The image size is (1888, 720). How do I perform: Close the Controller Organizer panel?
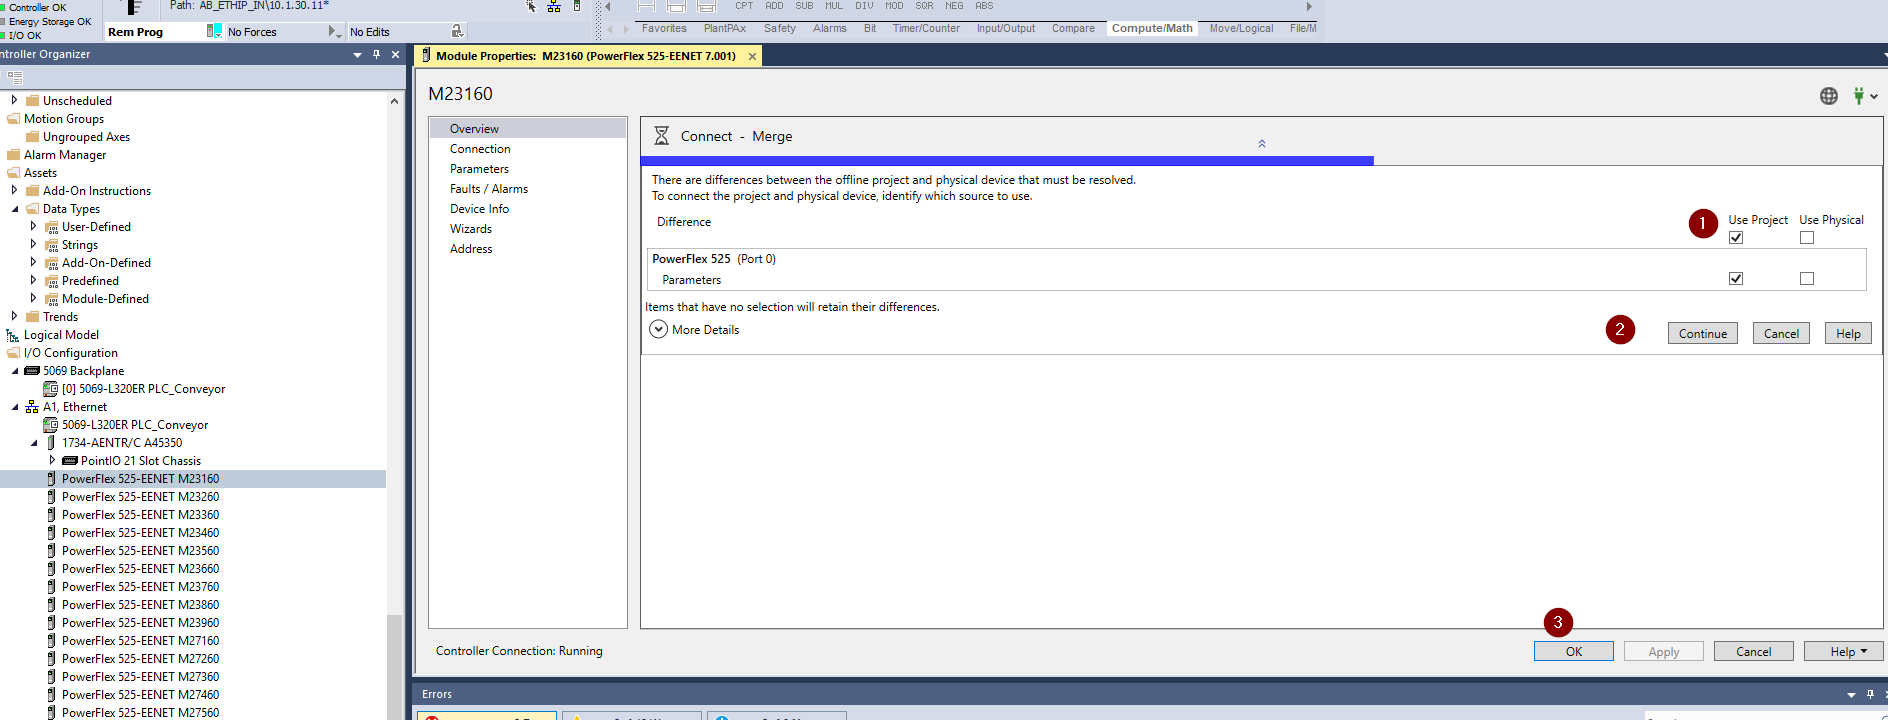[x=395, y=55]
